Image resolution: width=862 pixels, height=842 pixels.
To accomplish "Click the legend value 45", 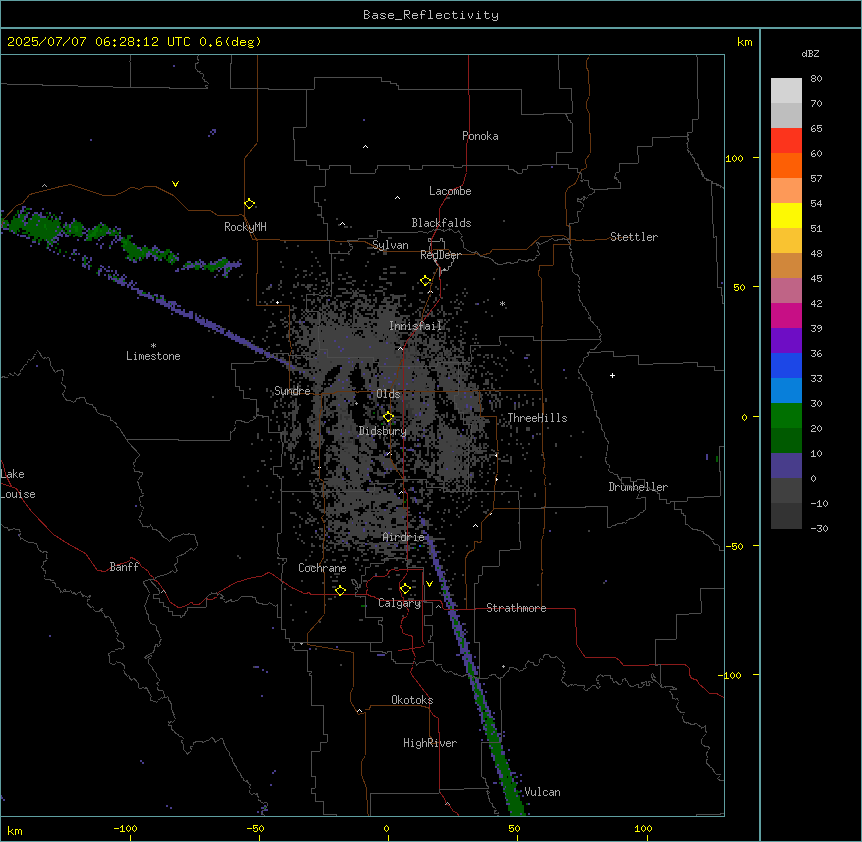I will 816,278.
